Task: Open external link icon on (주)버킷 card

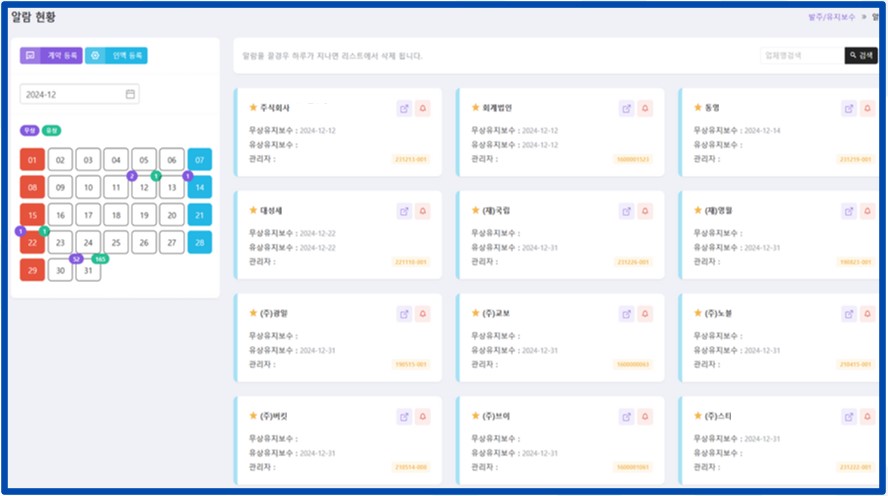Action: click(404, 416)
